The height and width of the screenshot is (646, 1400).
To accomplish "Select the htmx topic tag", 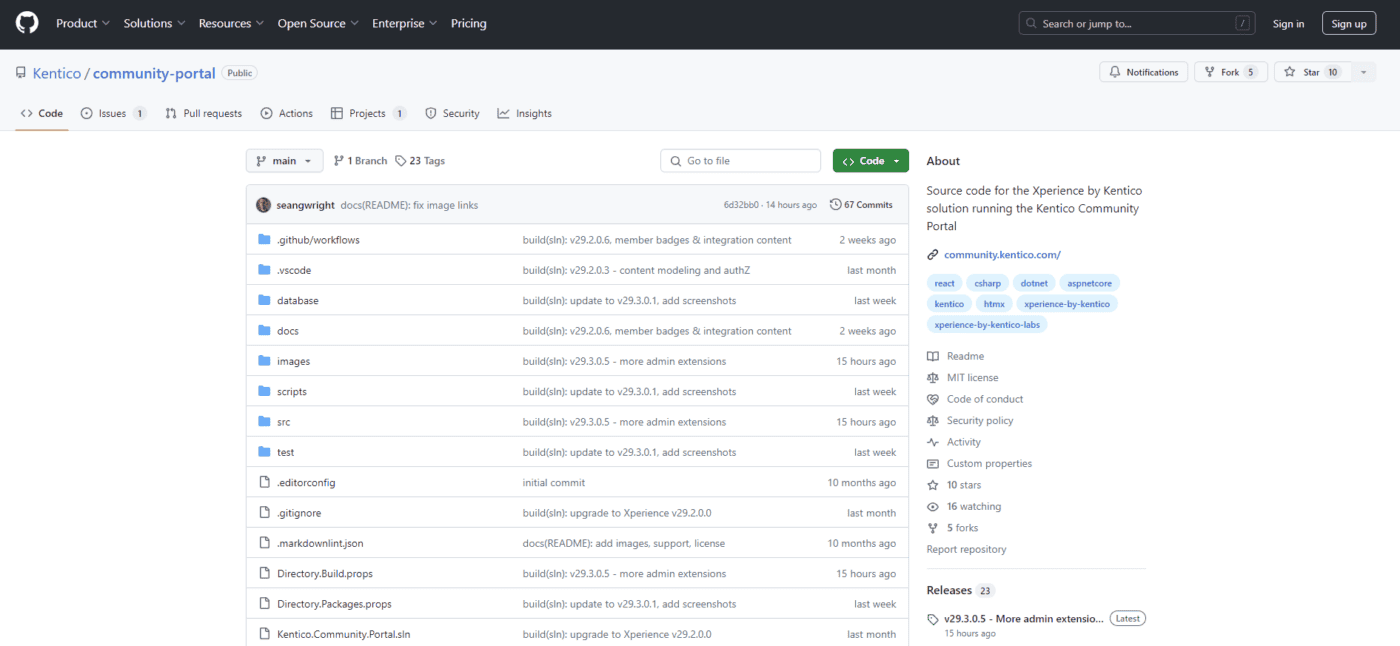I will tap(994, 304).
